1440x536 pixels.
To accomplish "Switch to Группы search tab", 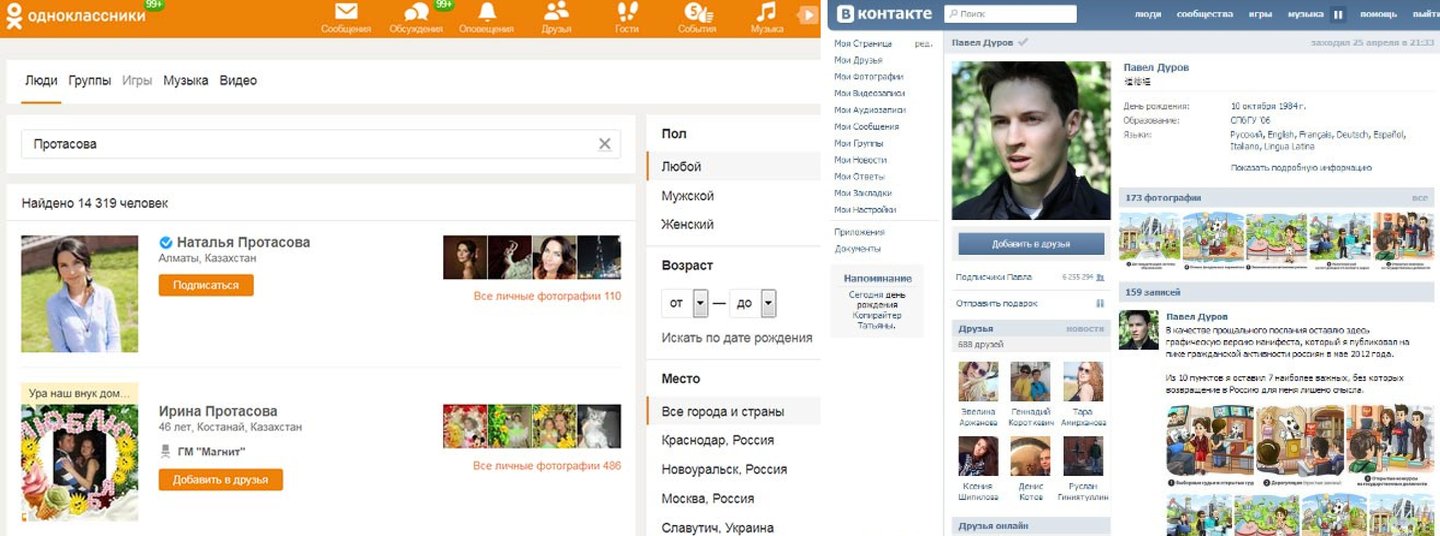I will click(x=90, y=81).
